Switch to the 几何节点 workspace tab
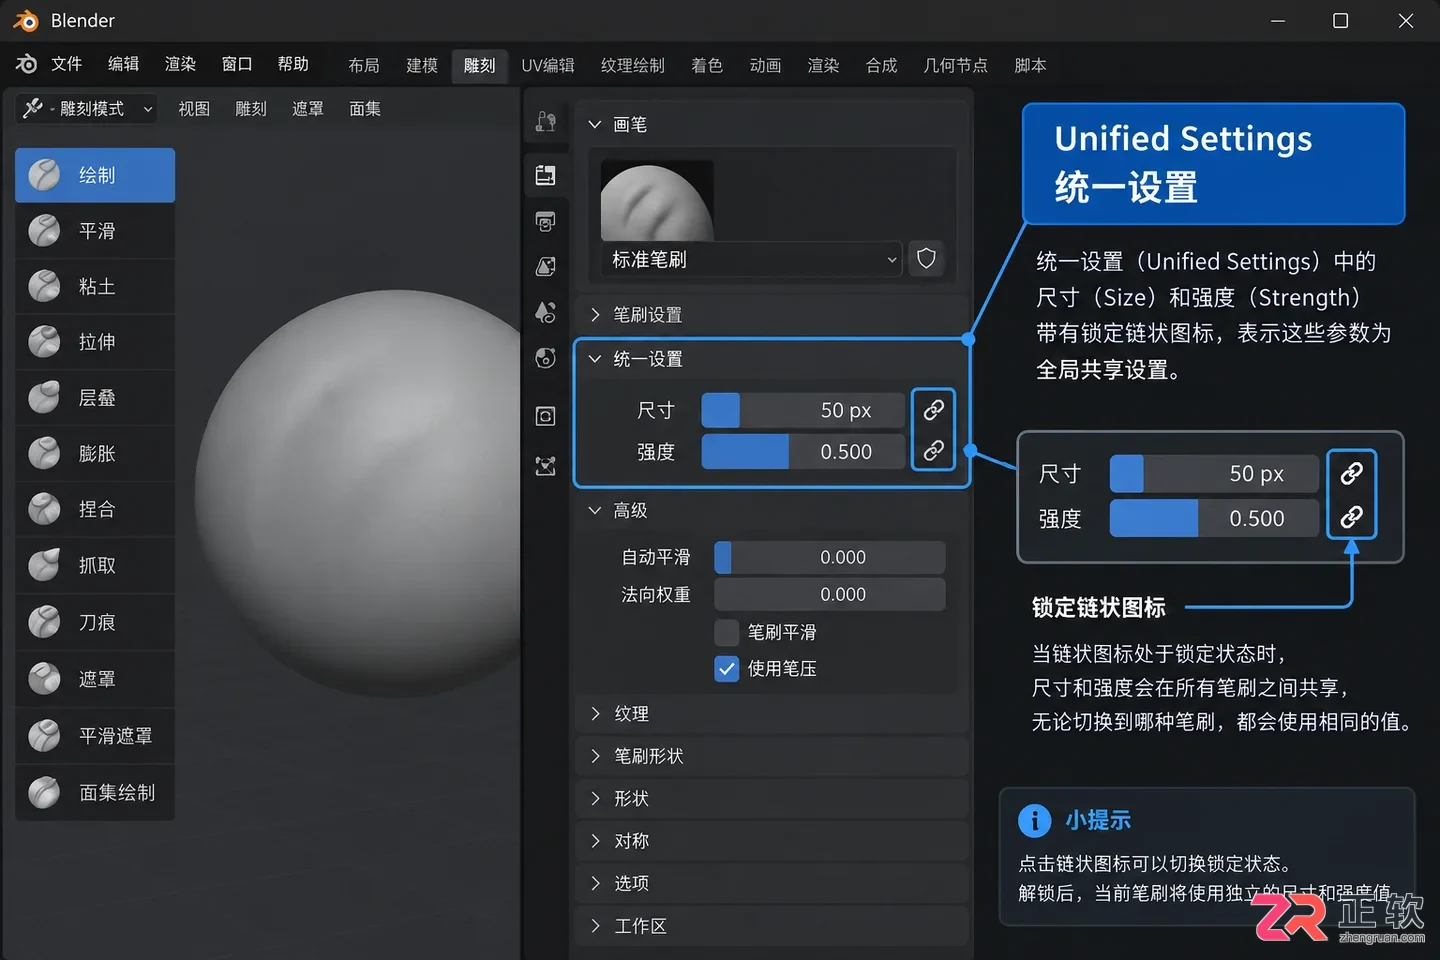This screenshot has width=1440, height=960. 955,65
